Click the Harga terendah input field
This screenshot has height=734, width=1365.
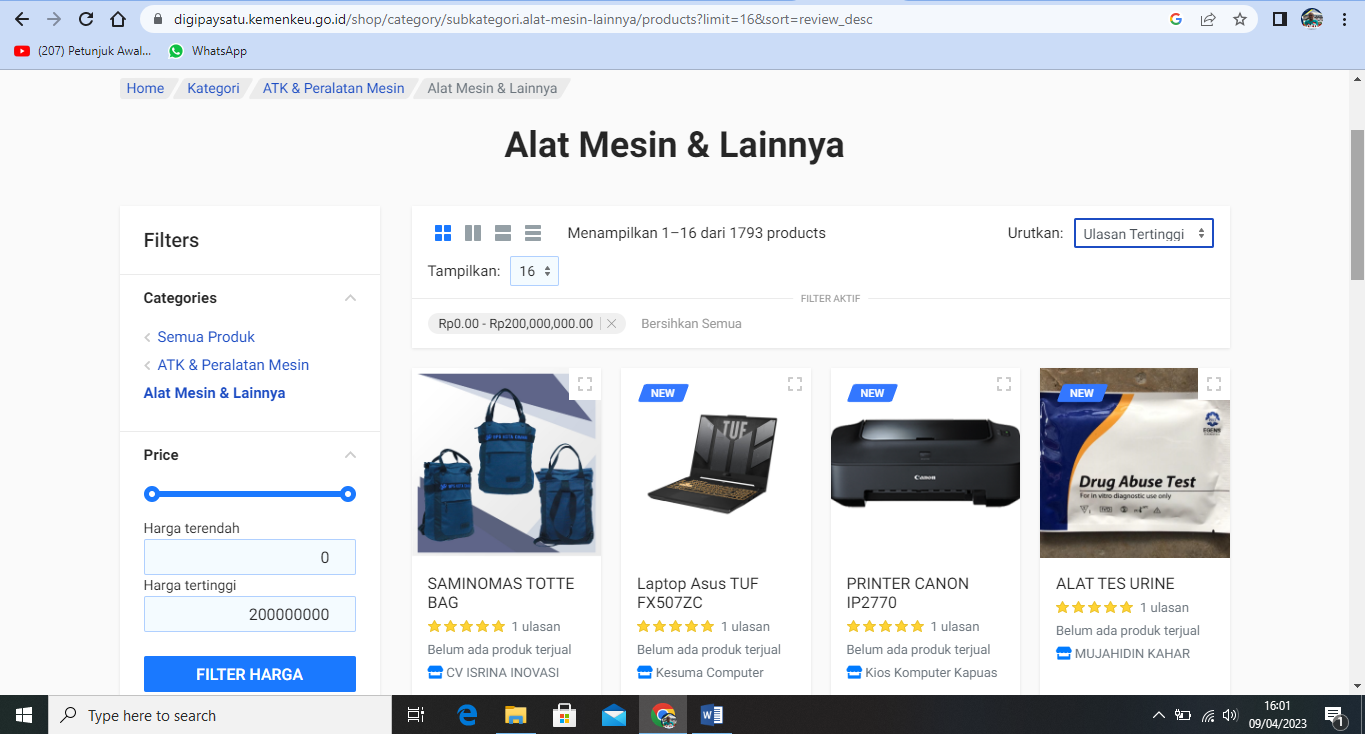250,557
